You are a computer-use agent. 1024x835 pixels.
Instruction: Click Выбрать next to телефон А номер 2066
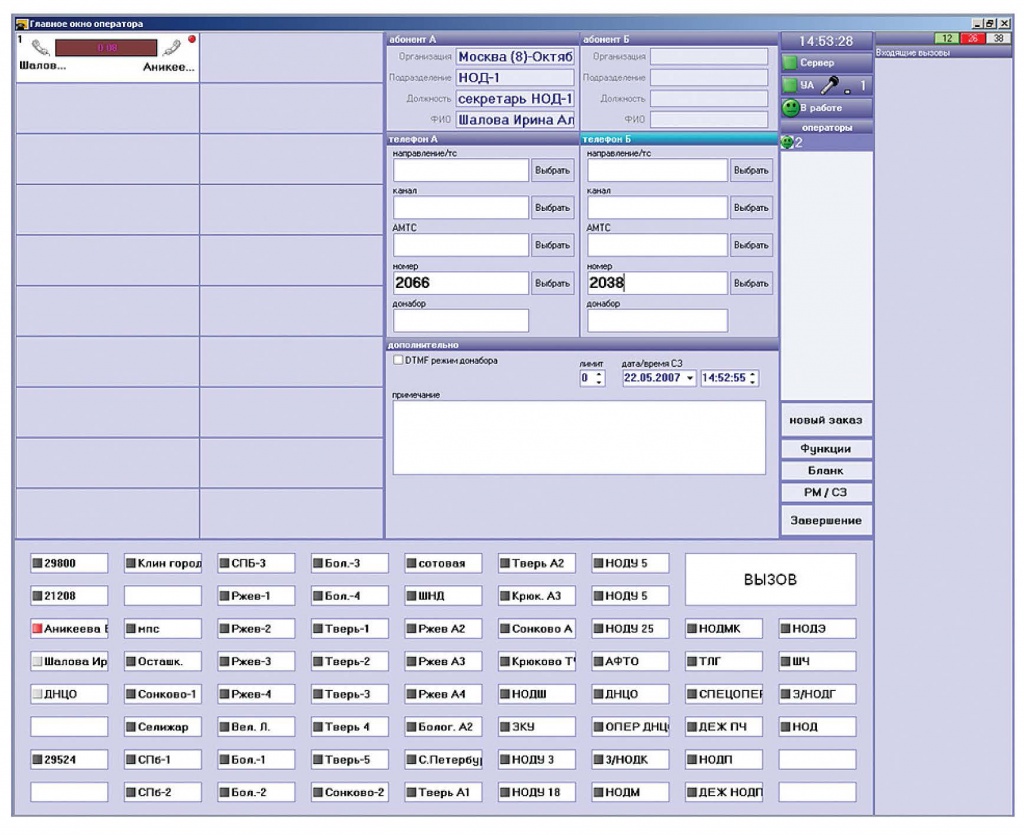coord(553,283)
